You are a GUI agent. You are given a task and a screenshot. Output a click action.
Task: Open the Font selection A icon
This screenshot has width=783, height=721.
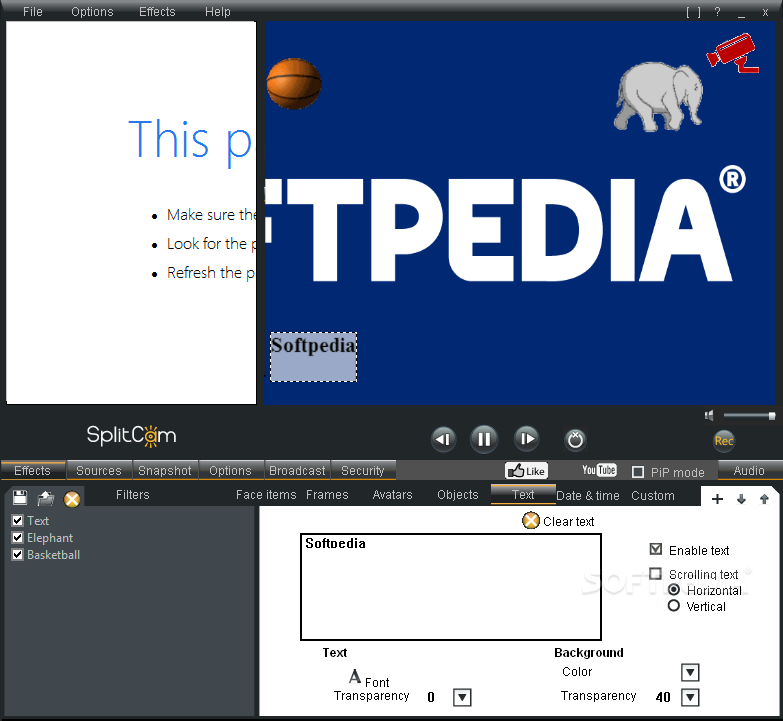(x=355, y=677)
